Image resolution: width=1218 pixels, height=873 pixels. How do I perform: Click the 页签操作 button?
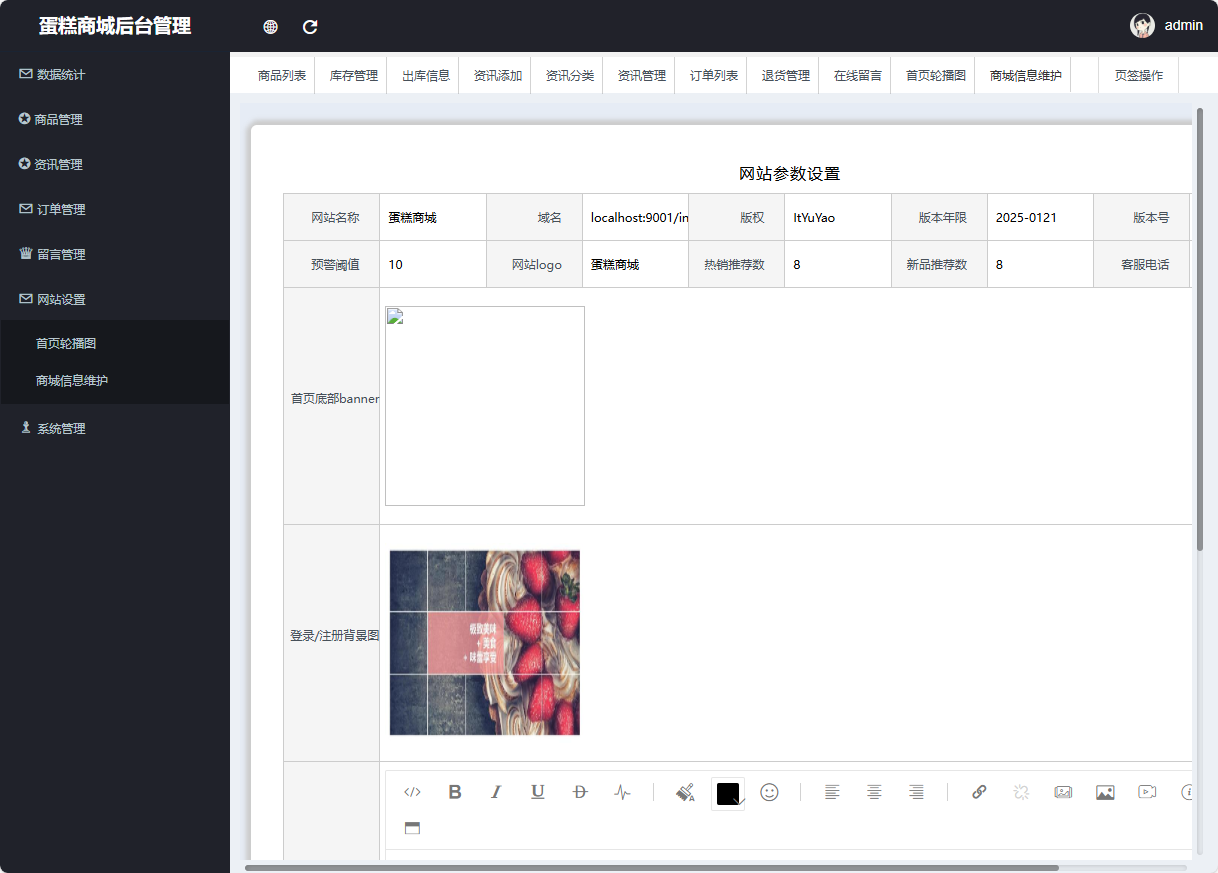click(1138, 74)
